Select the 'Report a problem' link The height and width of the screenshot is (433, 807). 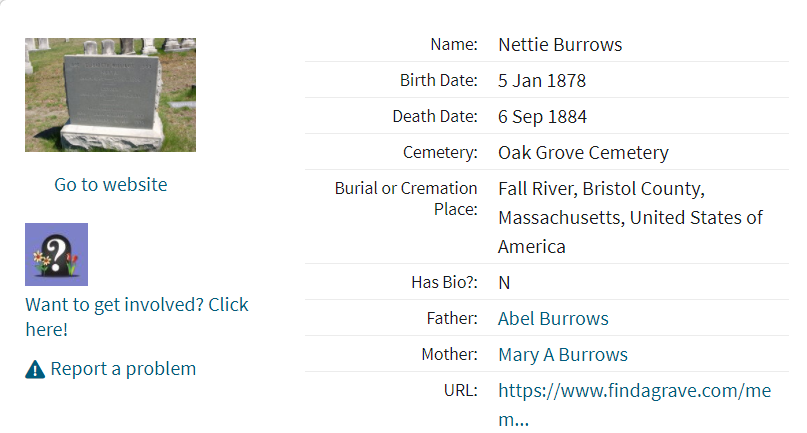pyautogui.click(x=123, y=369)
